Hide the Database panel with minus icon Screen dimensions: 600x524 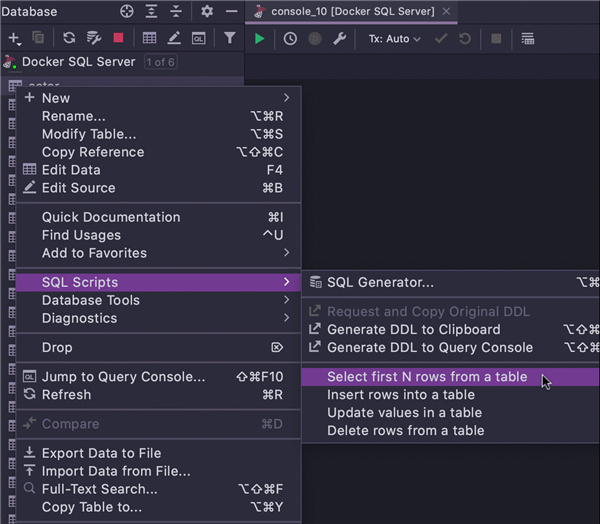pos(232,11)
